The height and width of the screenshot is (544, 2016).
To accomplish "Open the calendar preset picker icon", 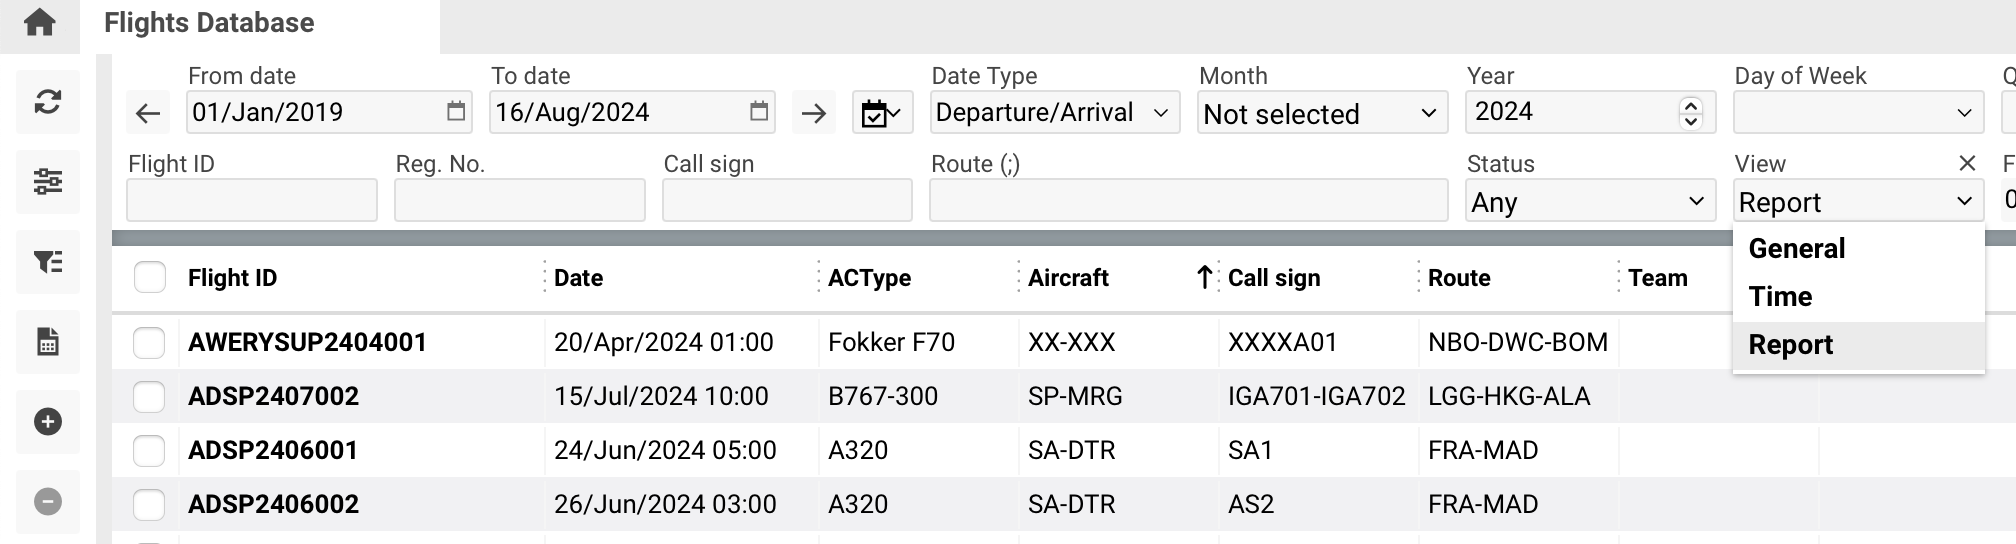I will point(880,113).
